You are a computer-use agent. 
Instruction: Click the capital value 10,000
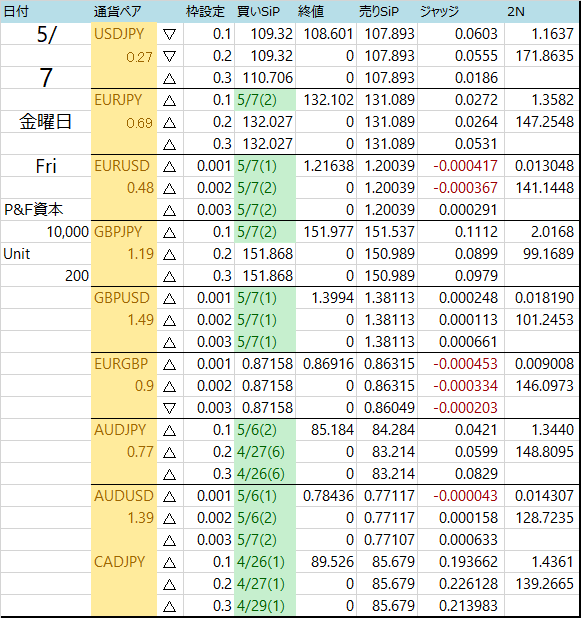point(67,232)
